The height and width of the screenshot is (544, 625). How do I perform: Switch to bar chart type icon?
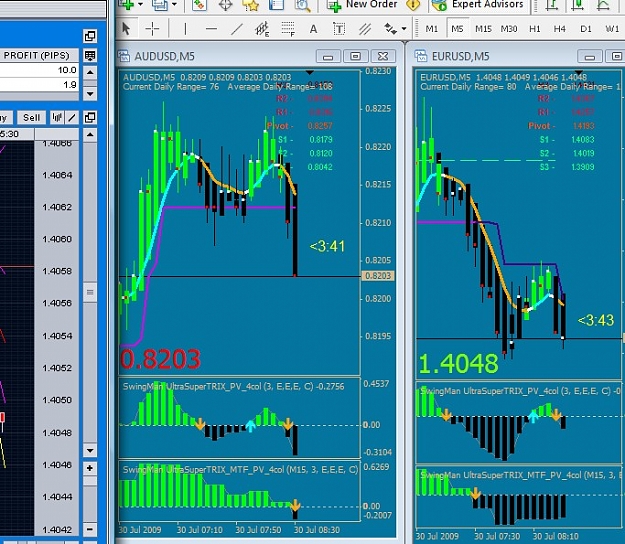552,5
